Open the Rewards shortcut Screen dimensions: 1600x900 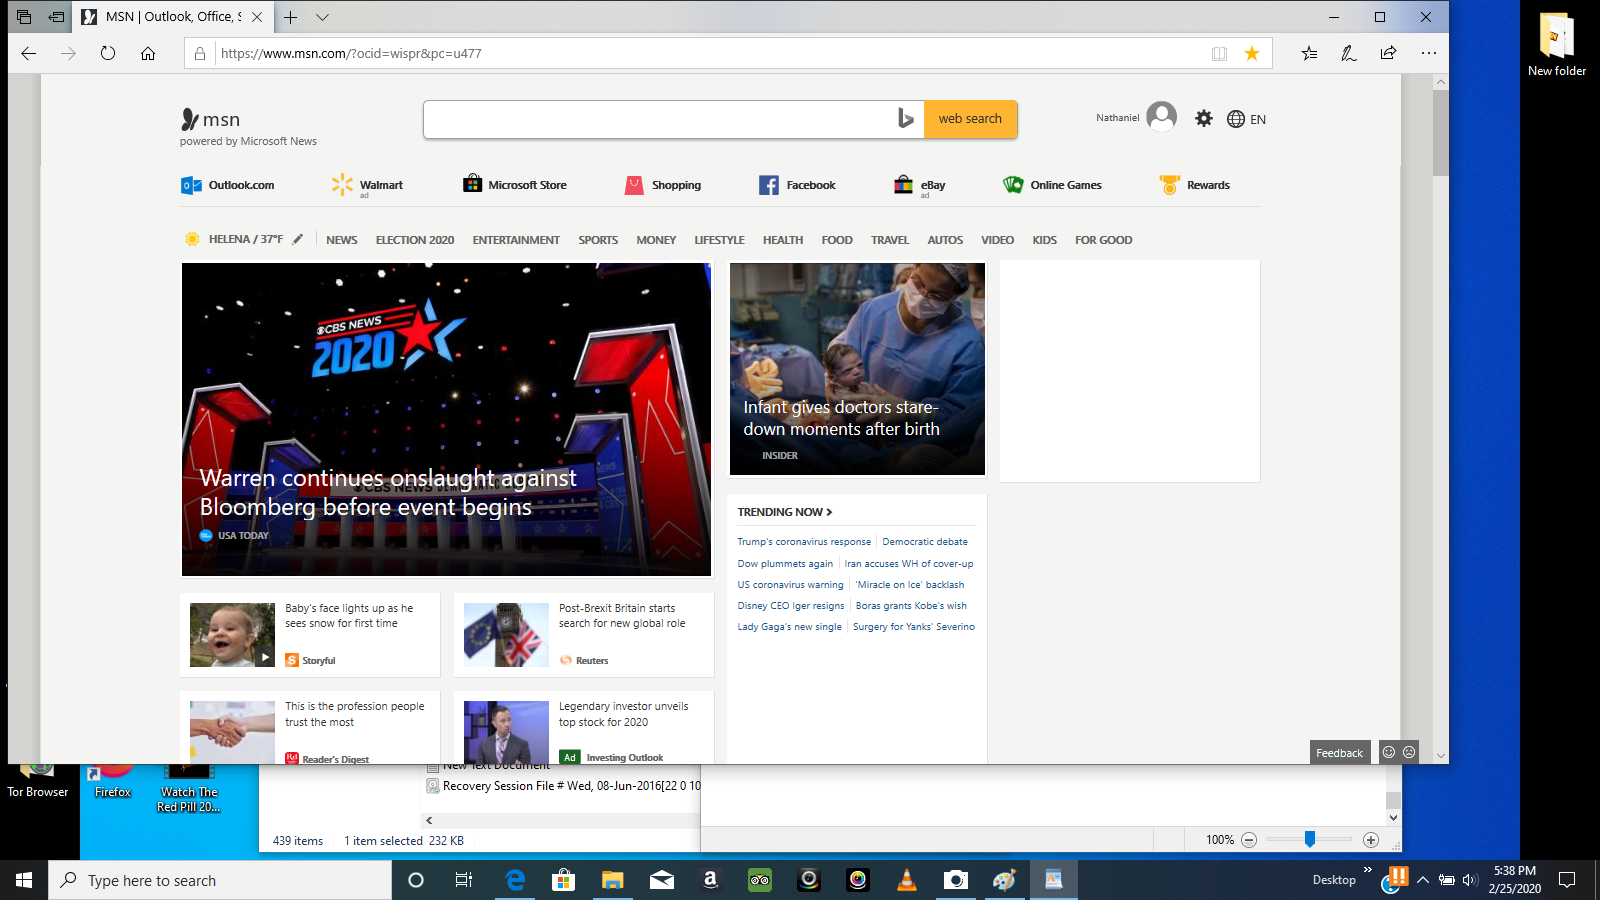point(1194,185)
